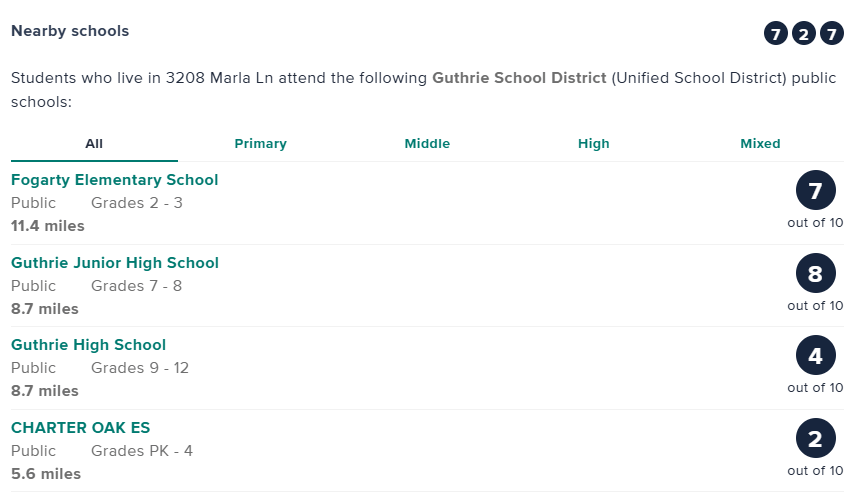Click Guthrie High School's rating badge of 4
Screen dimensions: 857x496
pos(815,356)
